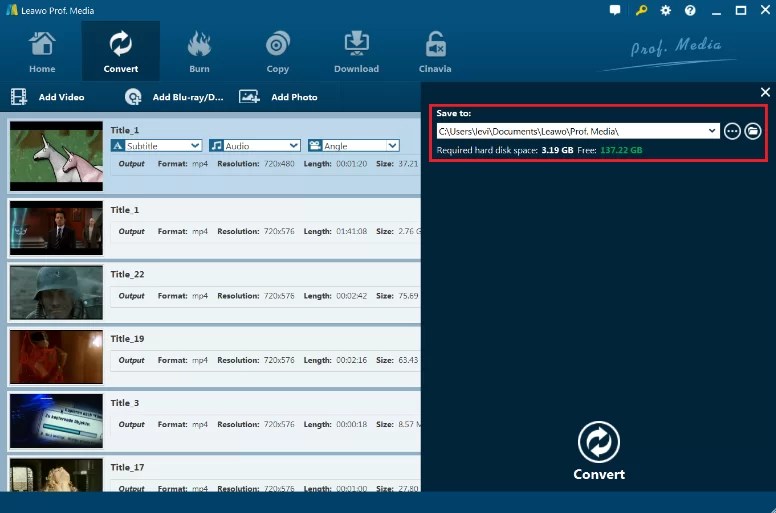Open the help question mark icon
The image size is (776, 513).
tap(690, 10)
